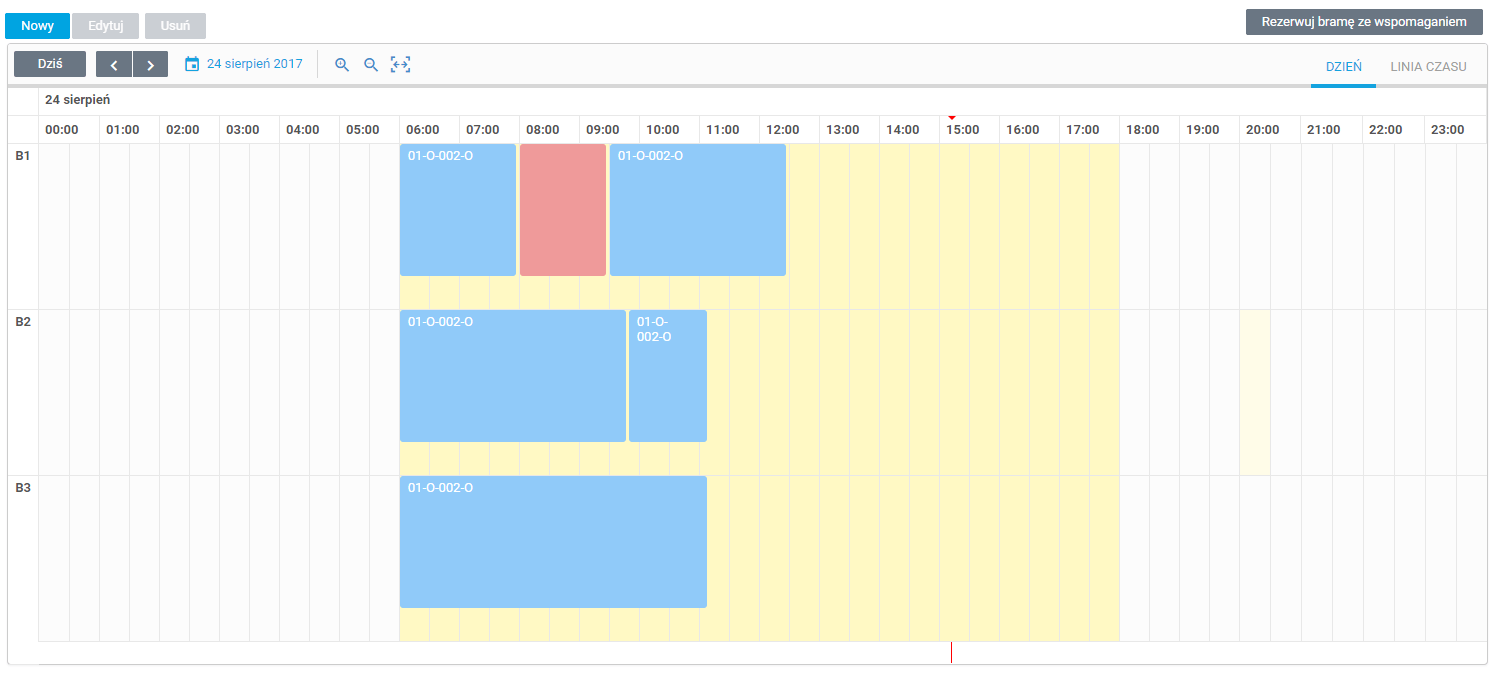Switch to the DZIEŃ tab
This screenshot has height=675, width=1496.
[x=1343, y=67]
